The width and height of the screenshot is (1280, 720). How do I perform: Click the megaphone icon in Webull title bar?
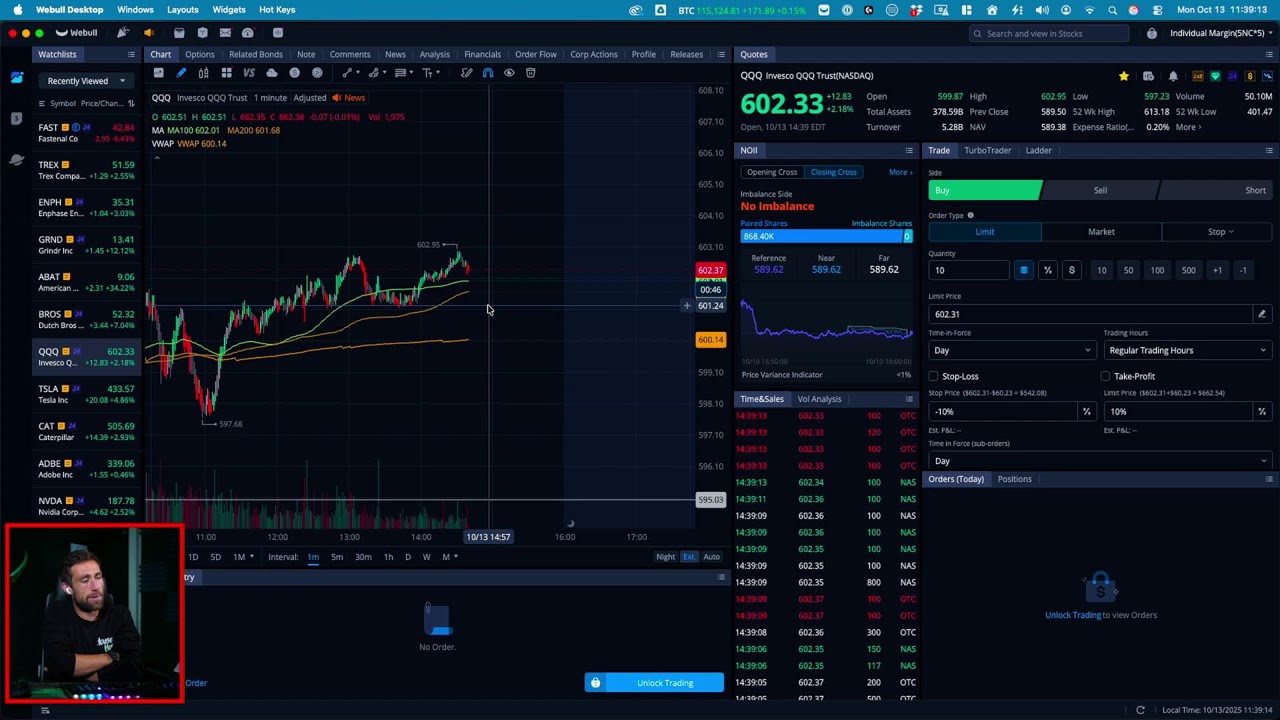[x=148, y=33]
